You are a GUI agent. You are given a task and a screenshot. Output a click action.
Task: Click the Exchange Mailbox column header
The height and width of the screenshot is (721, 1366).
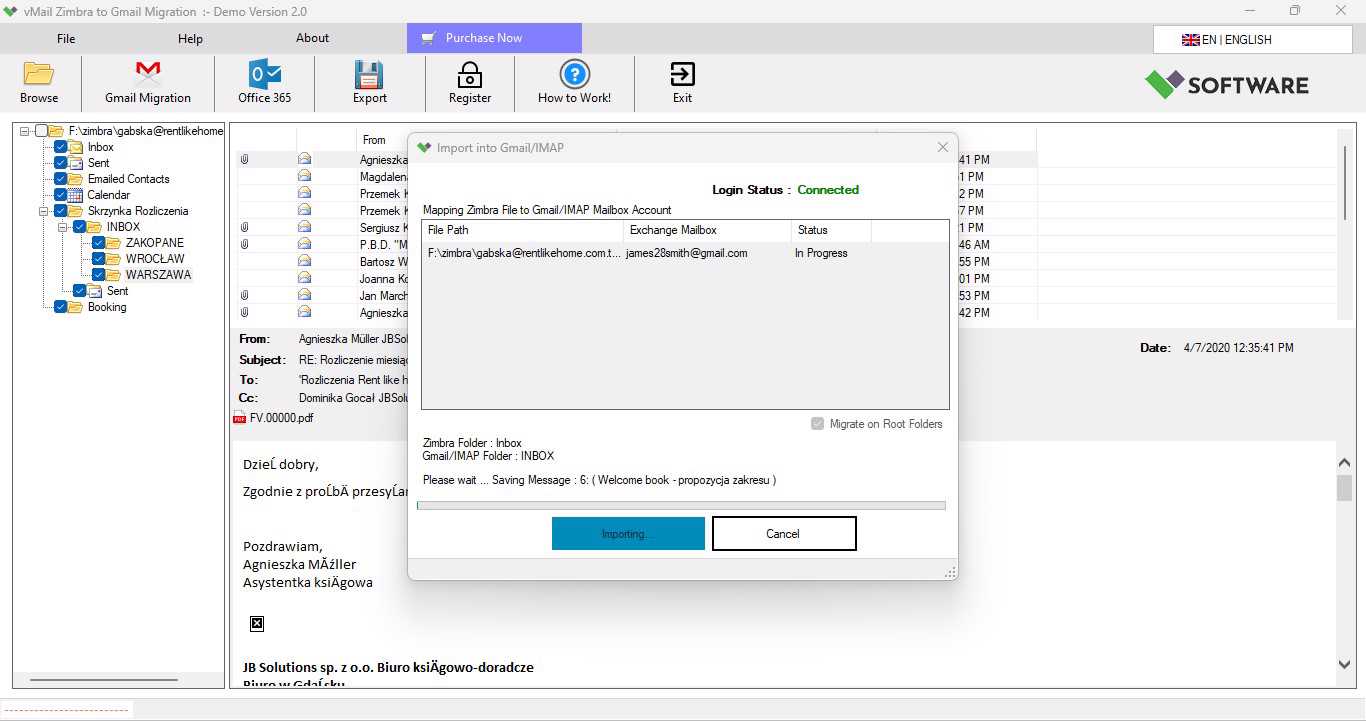point(707,230)
